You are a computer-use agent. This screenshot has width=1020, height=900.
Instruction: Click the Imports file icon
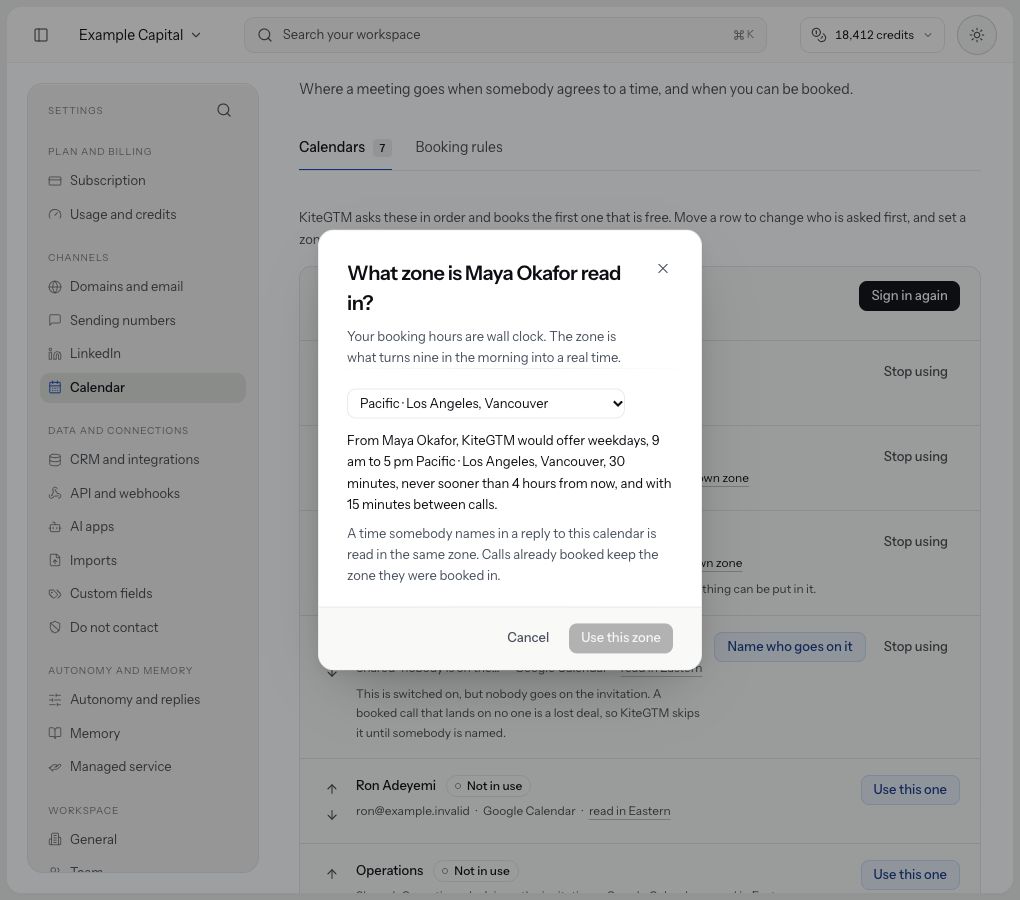55,561
